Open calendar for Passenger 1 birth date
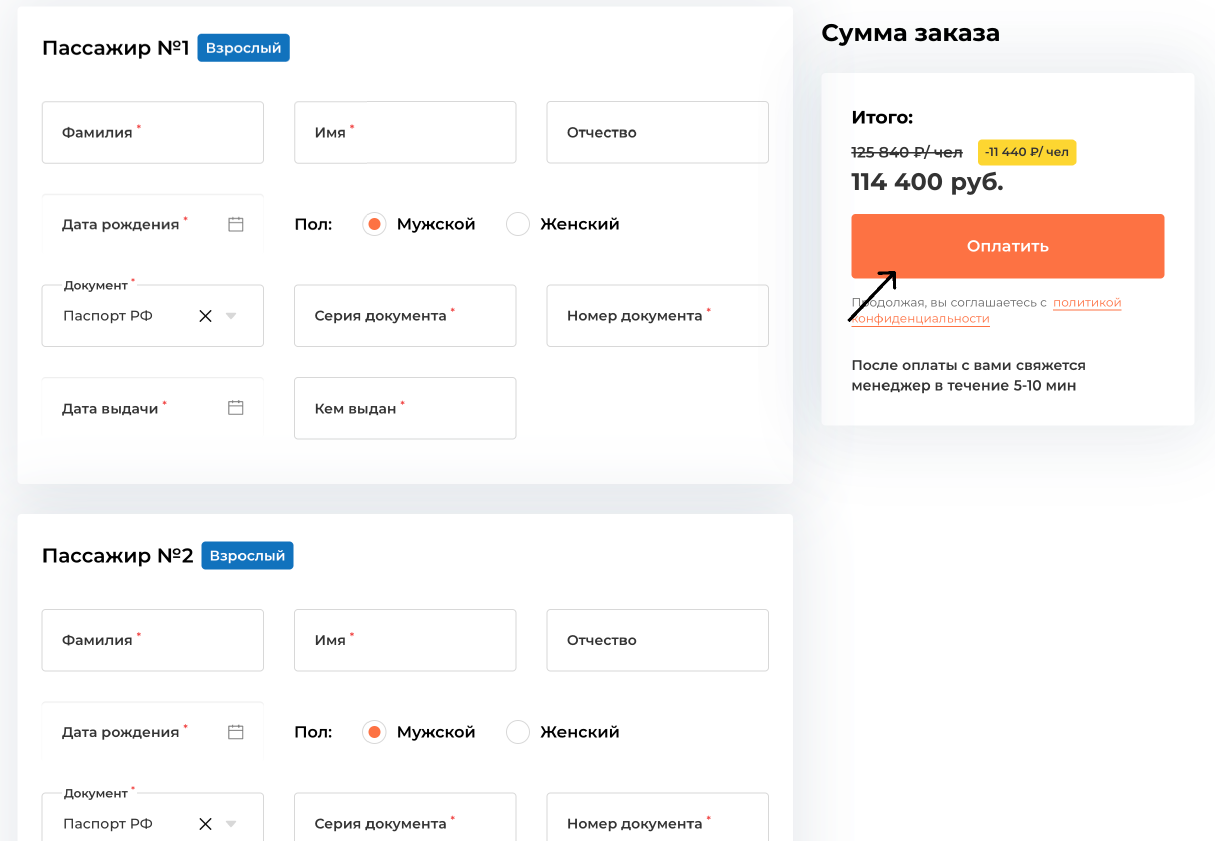The height and width of the screenshot is (841, 1215). [236, 224]
